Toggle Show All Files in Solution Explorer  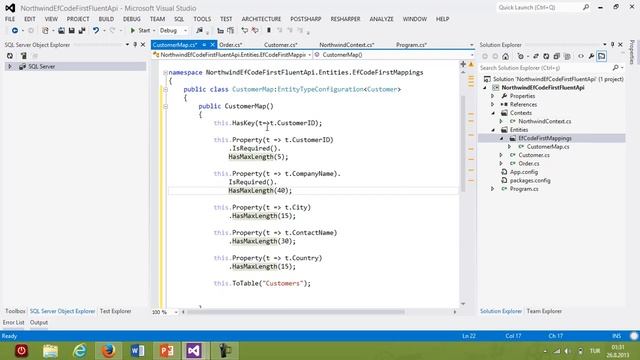(567, 56)
